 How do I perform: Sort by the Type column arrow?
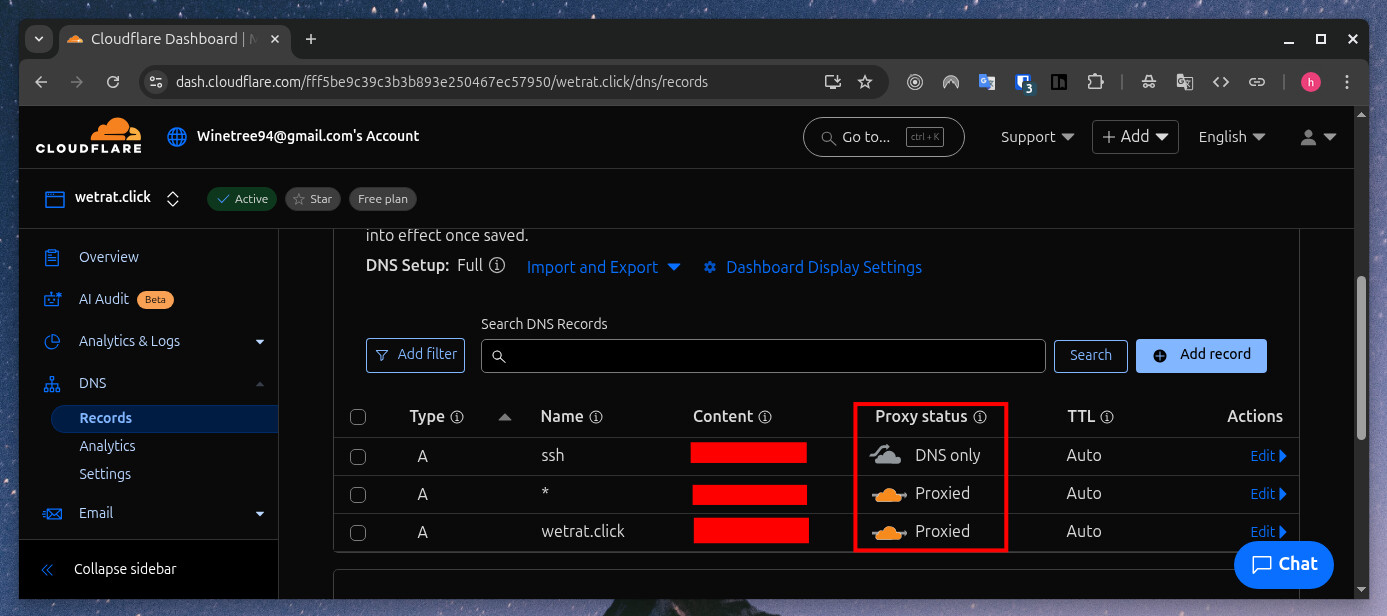click(x=504, y=417)
